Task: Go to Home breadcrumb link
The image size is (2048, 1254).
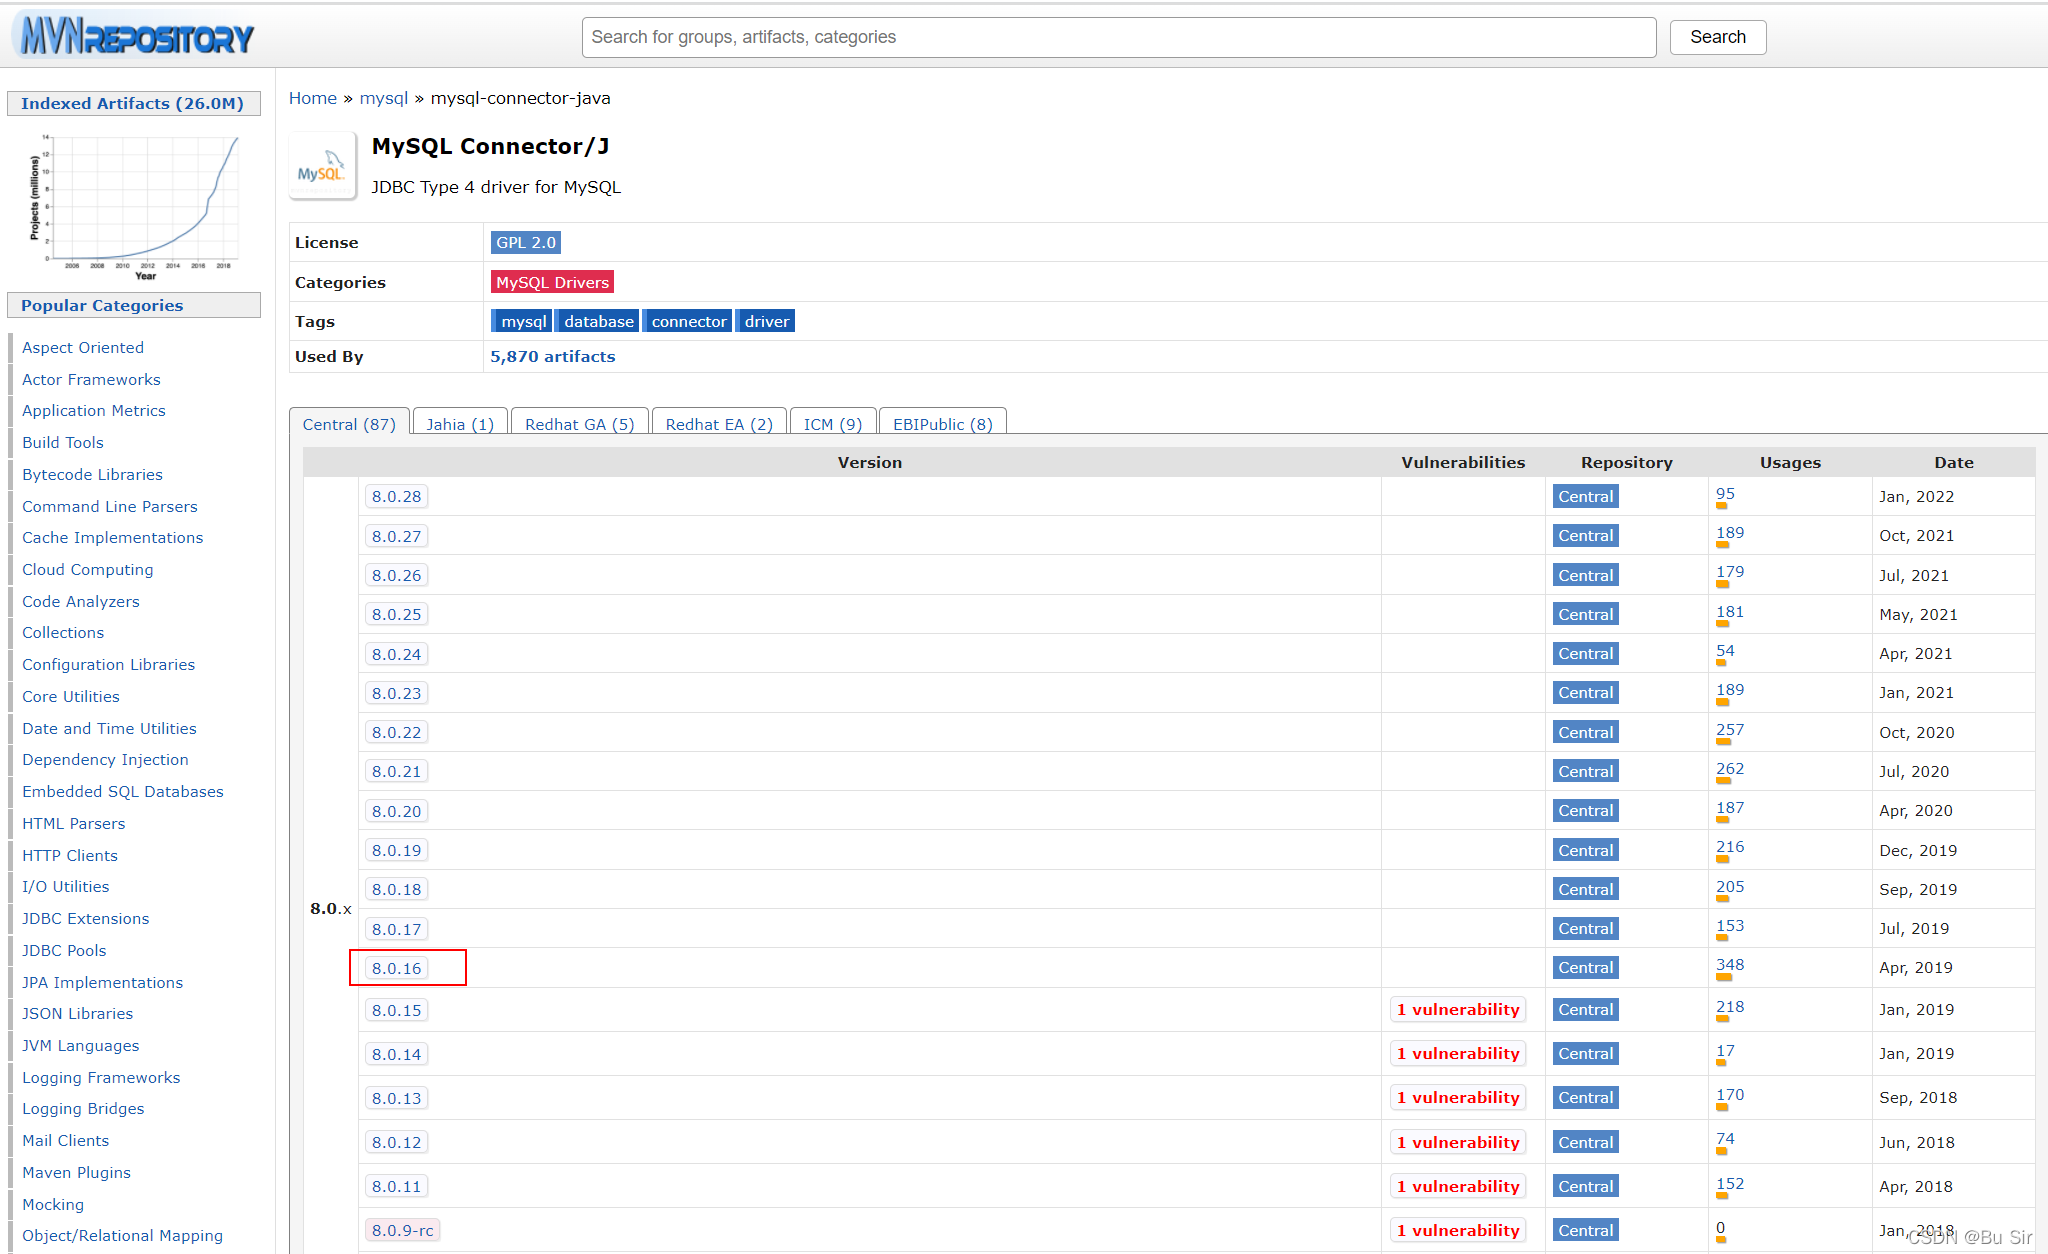Action: 313,98
